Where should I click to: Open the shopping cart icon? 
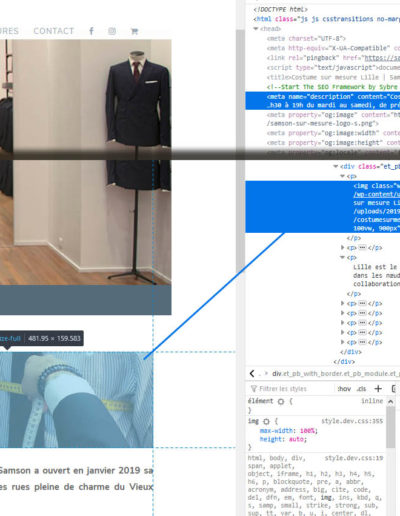click(x=134, y=31)
